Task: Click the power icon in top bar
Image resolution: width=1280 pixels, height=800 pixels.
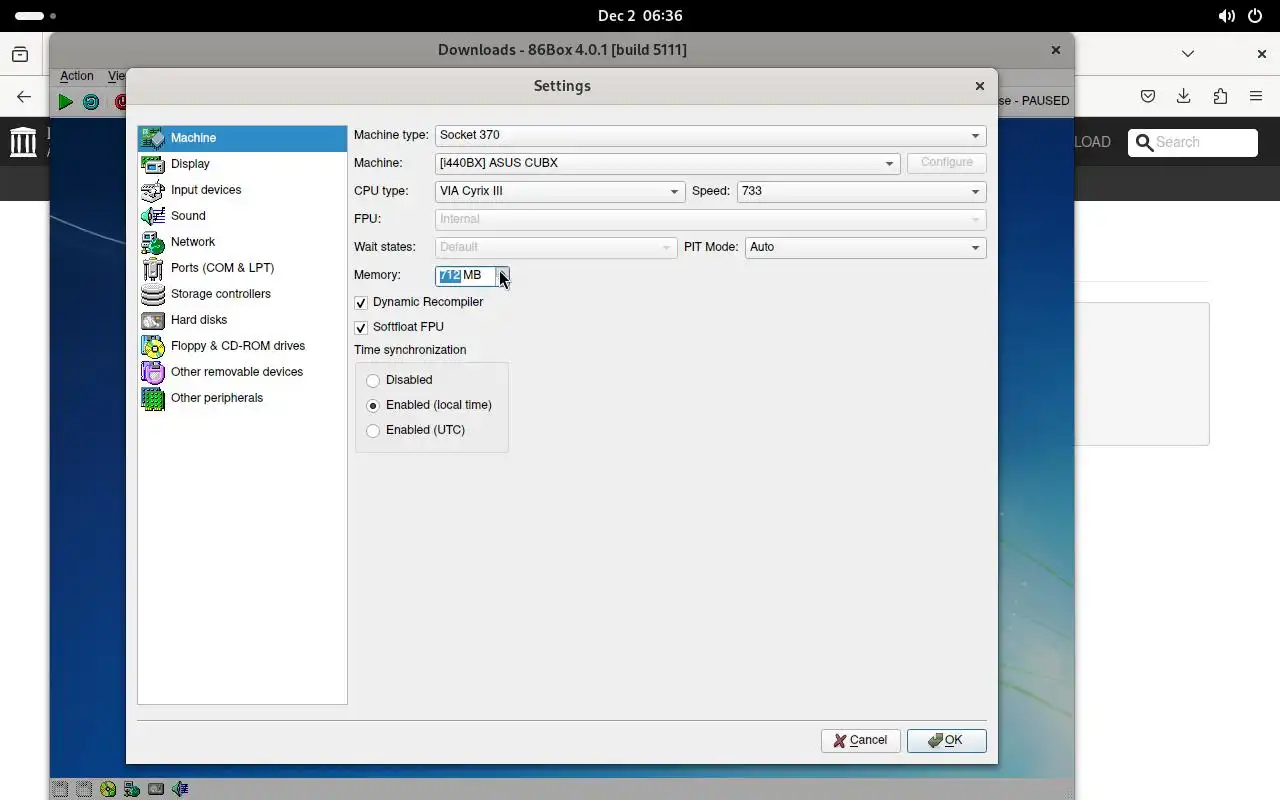Action: click(1257, 16)
